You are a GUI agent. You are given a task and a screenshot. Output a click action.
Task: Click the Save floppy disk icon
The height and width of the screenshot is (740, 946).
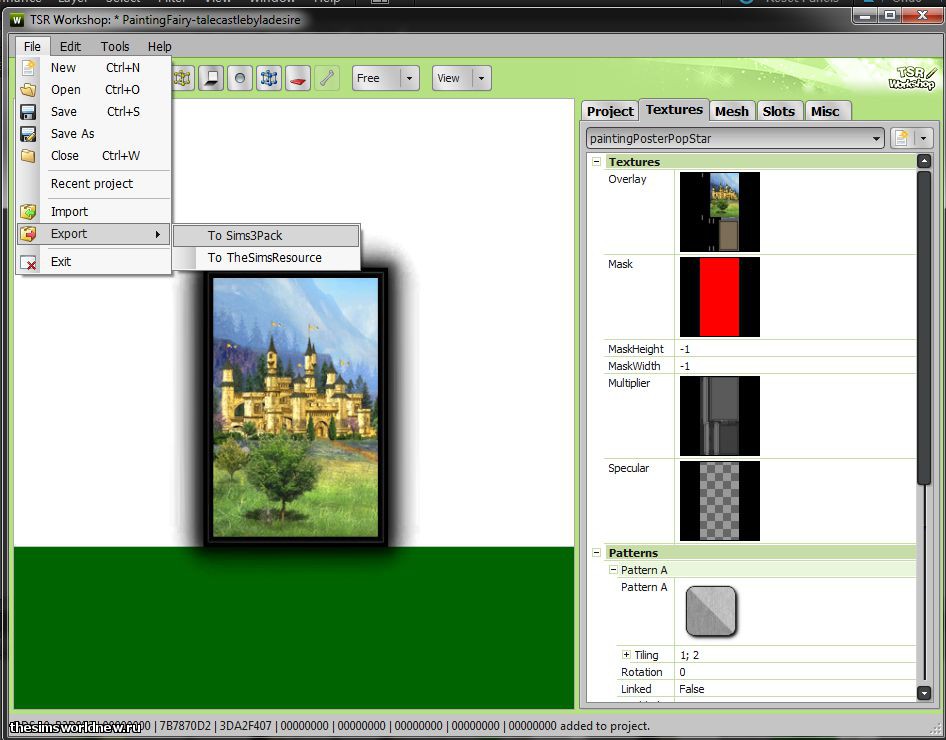pos(28,112)
